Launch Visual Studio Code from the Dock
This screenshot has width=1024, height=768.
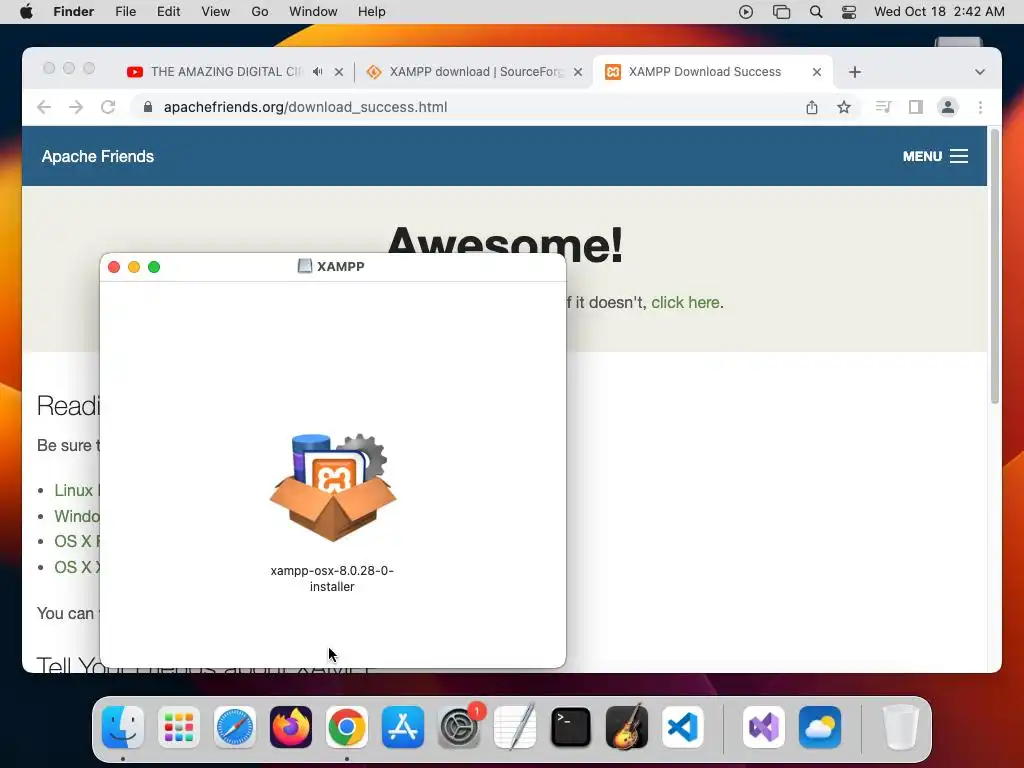(x=682, y=727)
